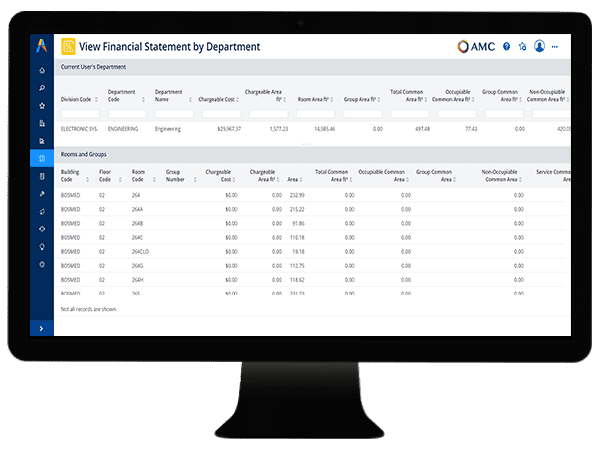This screenshot has height=450, width=600.
Task: Click the Division Code filter input
Action: click(82, 113)
